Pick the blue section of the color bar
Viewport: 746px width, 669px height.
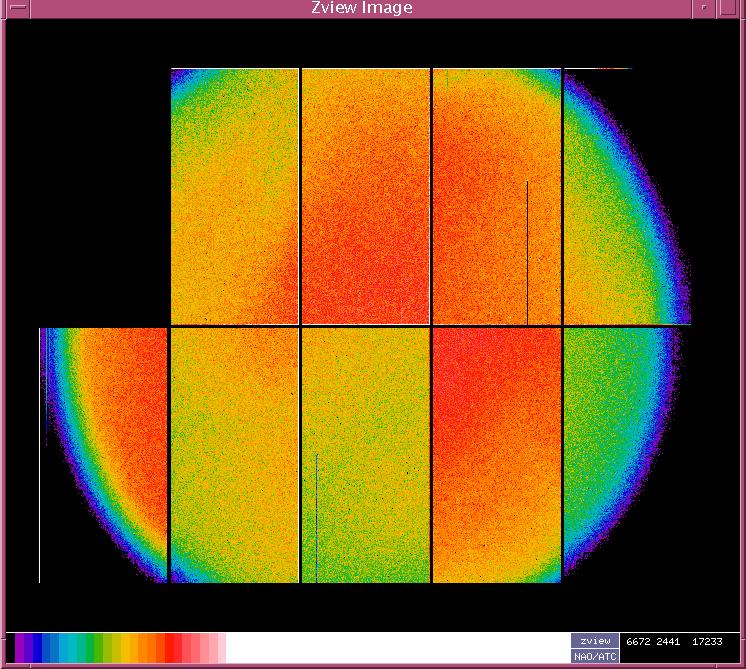tap(47, 647)
